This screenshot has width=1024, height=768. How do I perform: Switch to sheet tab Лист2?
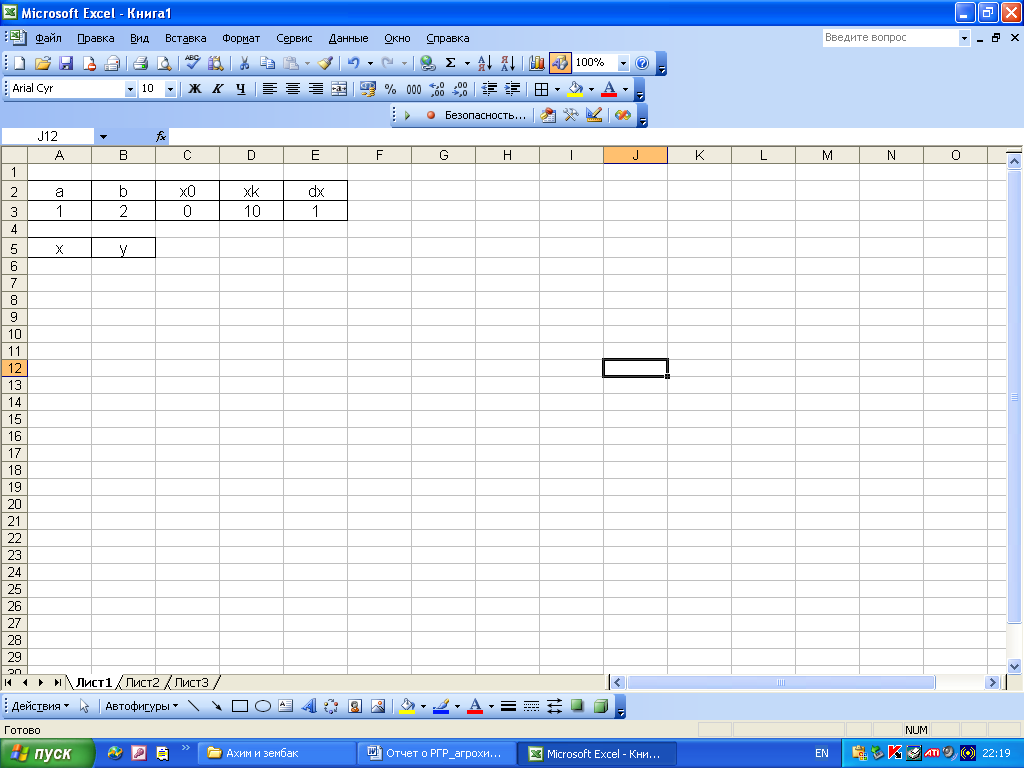(142, 682)
